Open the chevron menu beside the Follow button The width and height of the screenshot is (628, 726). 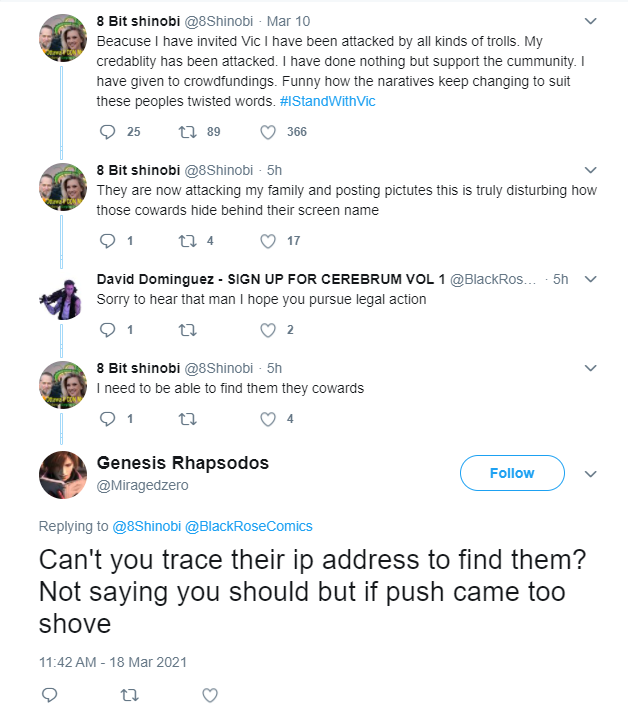click(590, 474)
